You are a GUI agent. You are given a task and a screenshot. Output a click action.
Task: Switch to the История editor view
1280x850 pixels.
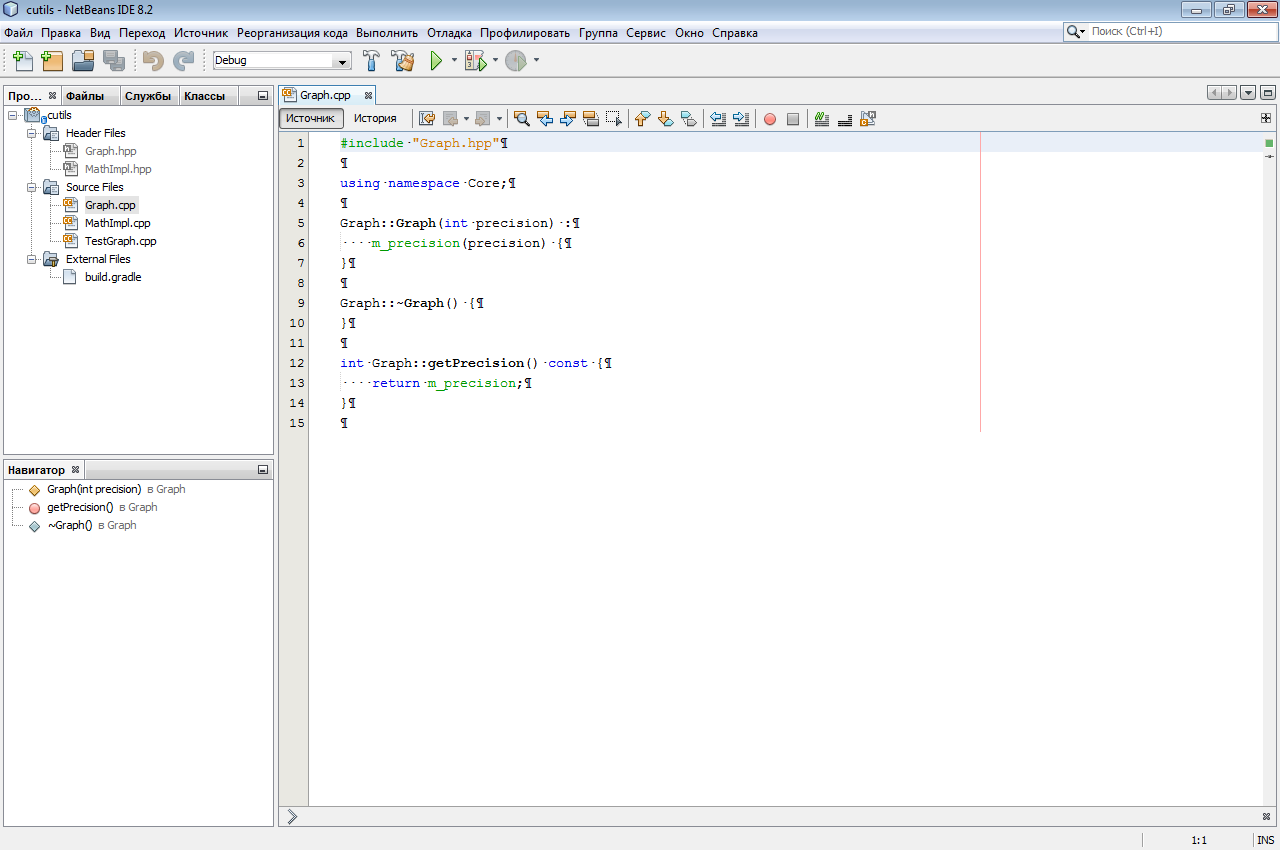[375, 118]
